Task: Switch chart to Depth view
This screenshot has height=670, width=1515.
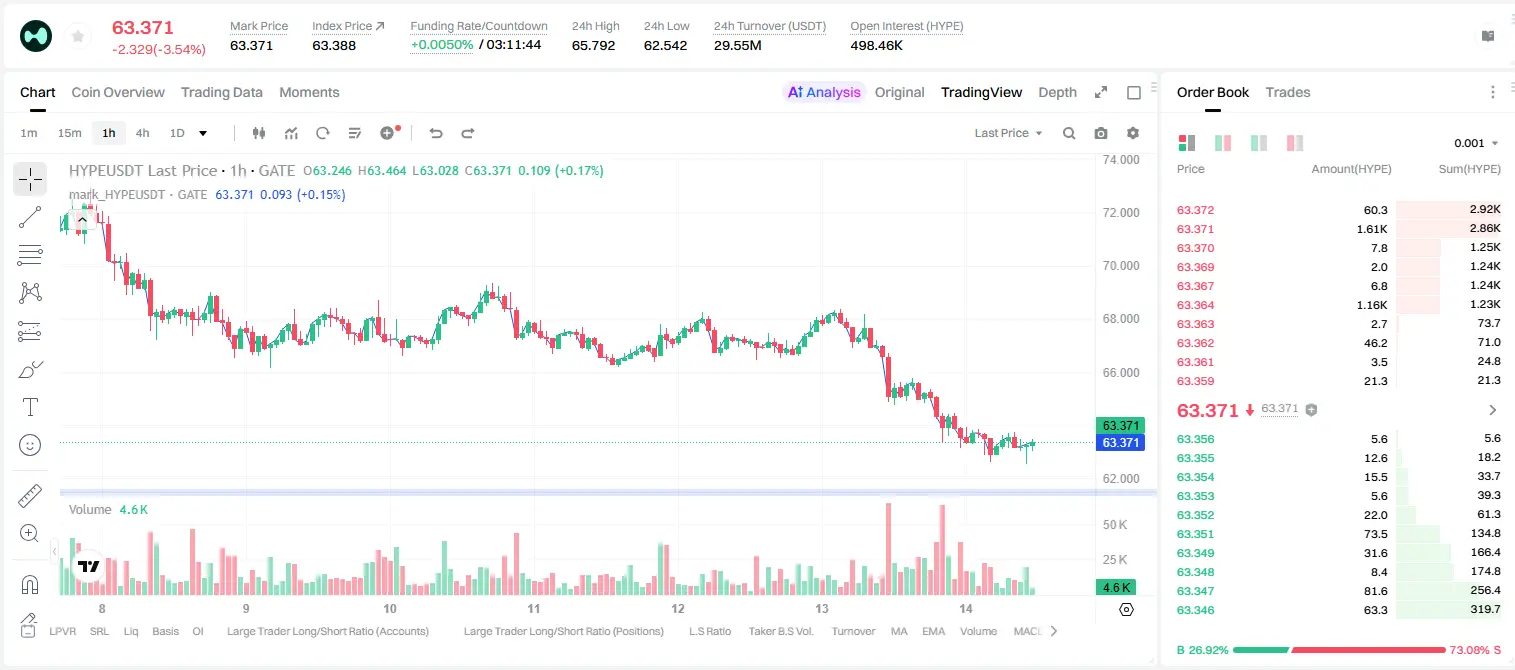Action: coord(1057,92)
